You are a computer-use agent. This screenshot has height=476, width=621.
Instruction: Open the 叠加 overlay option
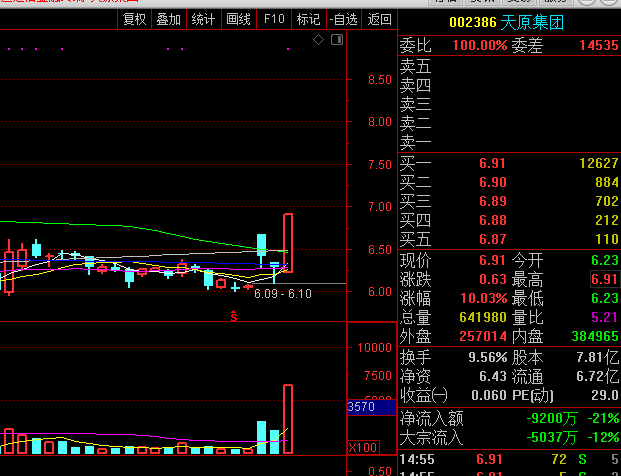click(x=169, y=19)
